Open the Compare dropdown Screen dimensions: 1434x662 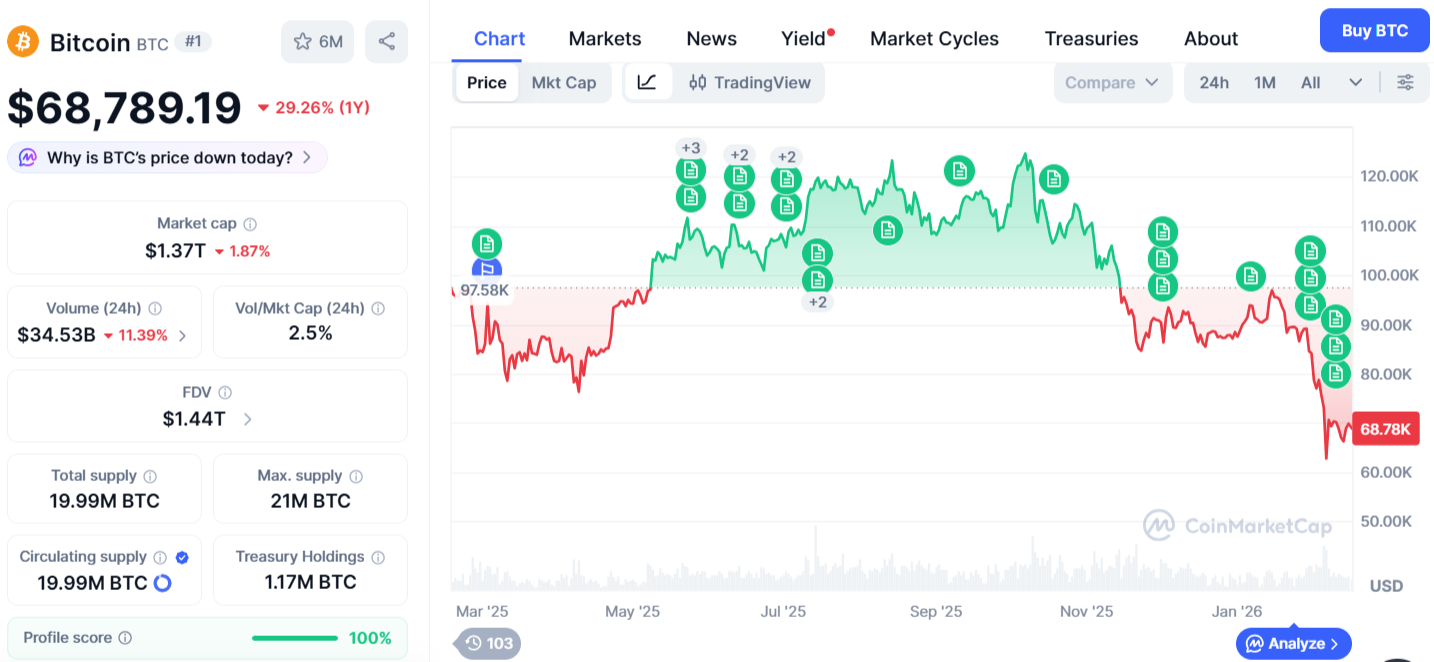coord(1112,82)
